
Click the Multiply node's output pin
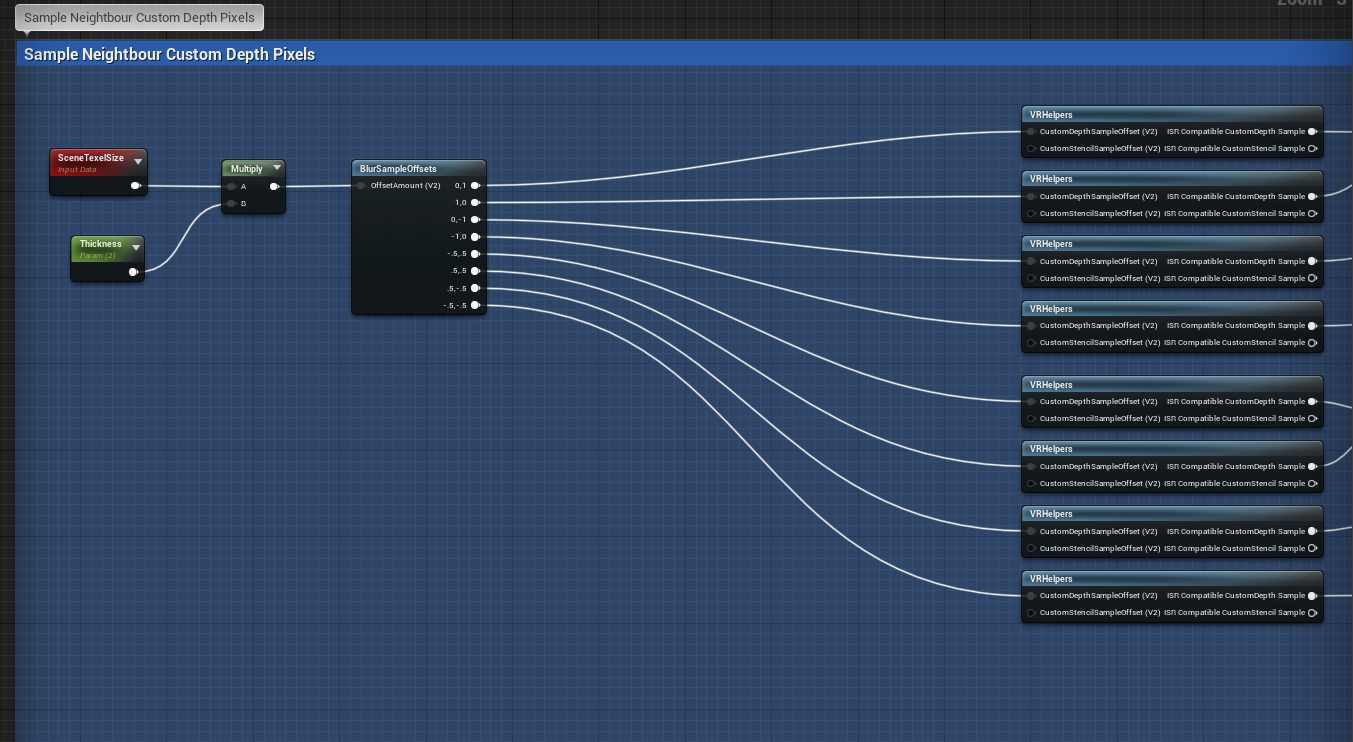(x=274, y=186)
